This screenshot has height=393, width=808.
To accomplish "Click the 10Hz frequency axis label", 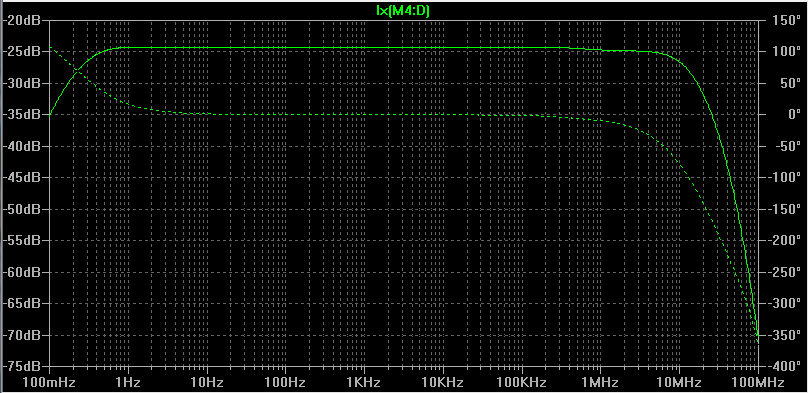I will [x=207, y=383].
